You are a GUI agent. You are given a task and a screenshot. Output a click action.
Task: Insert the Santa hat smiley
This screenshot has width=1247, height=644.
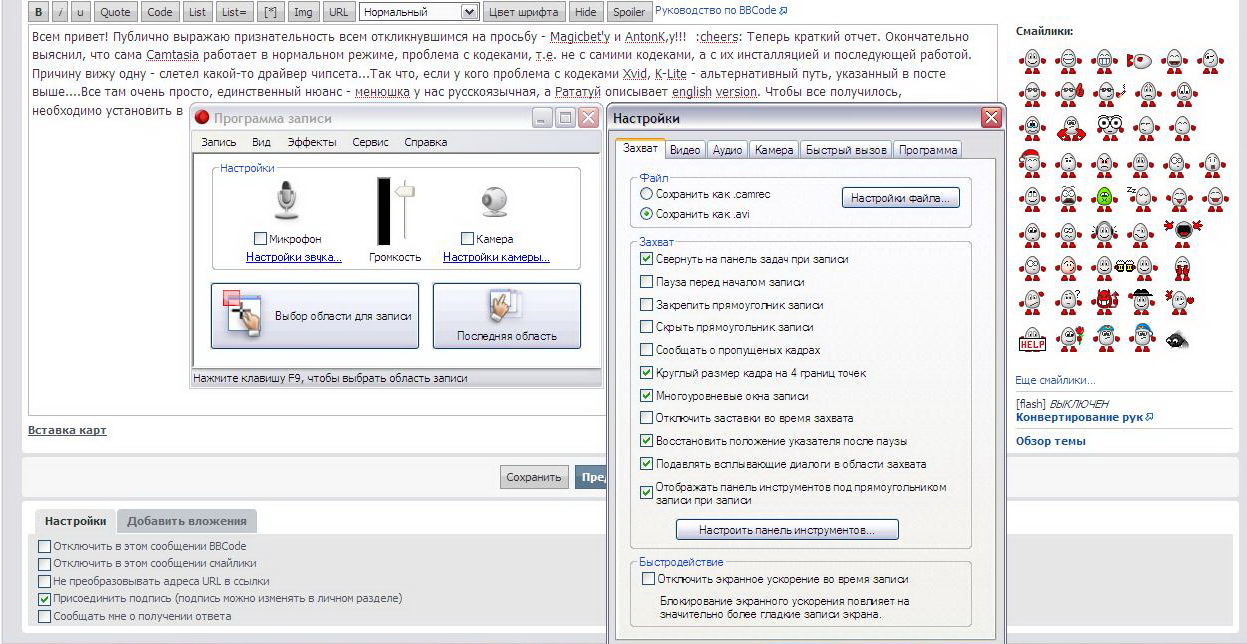pos(1031,162)
